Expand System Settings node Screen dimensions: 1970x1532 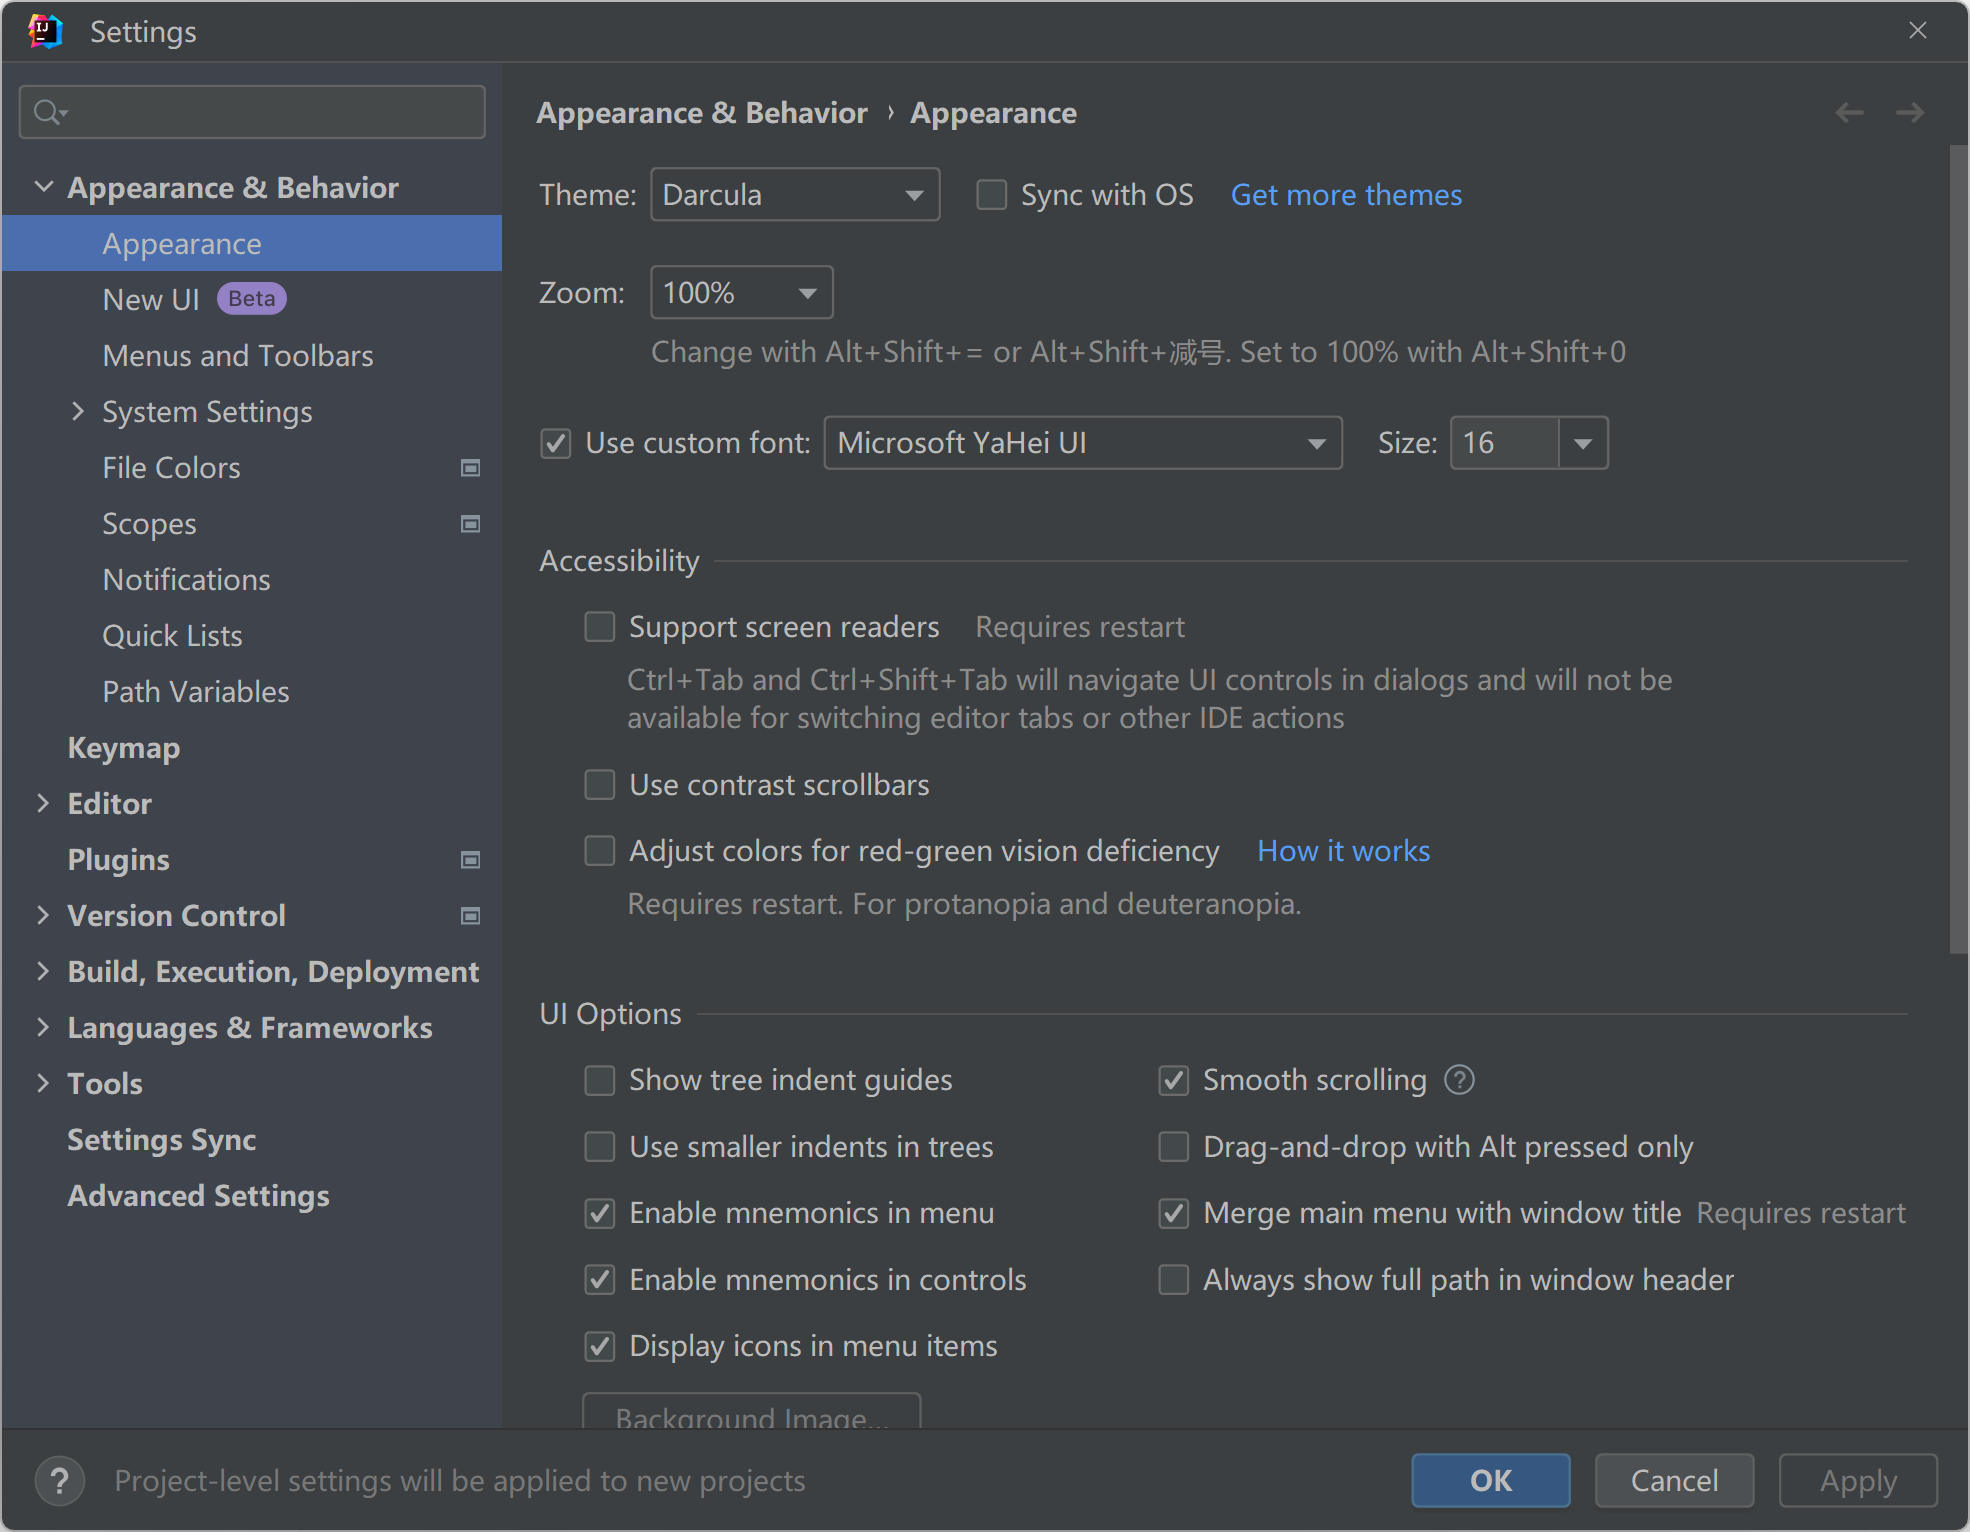[x=78, y=411]
